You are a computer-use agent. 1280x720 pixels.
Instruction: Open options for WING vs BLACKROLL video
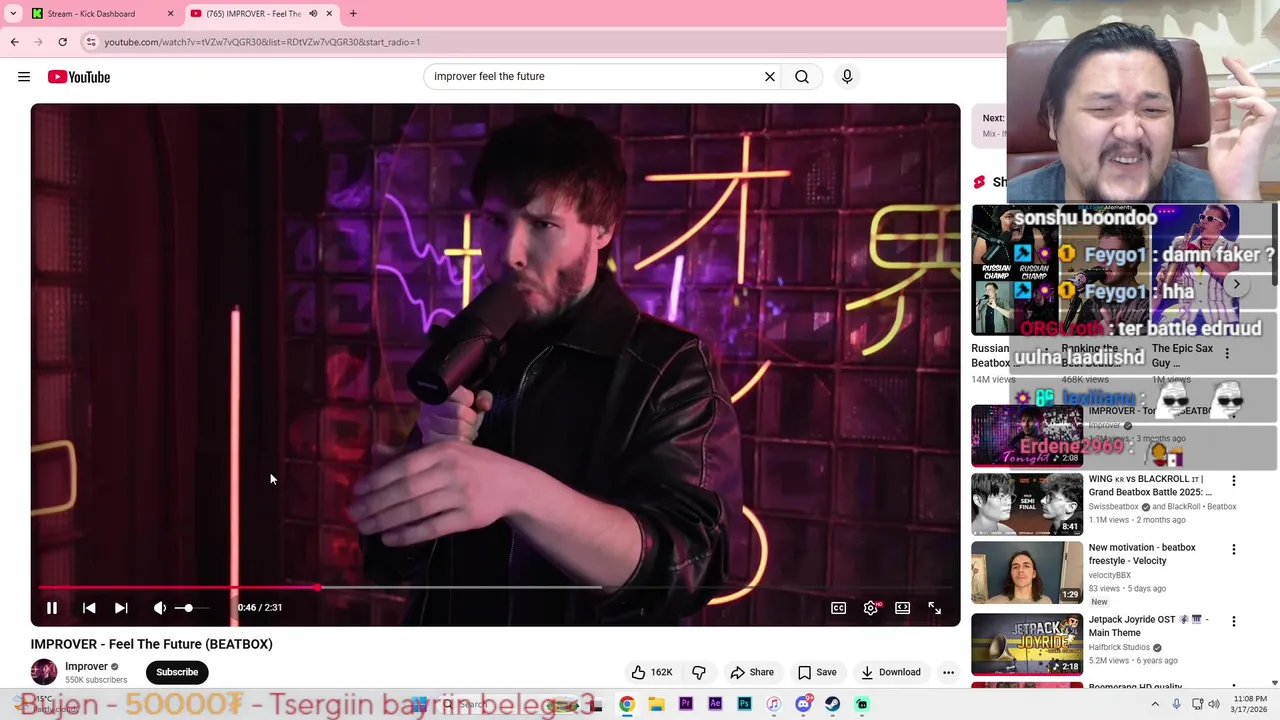(1234, 481)
